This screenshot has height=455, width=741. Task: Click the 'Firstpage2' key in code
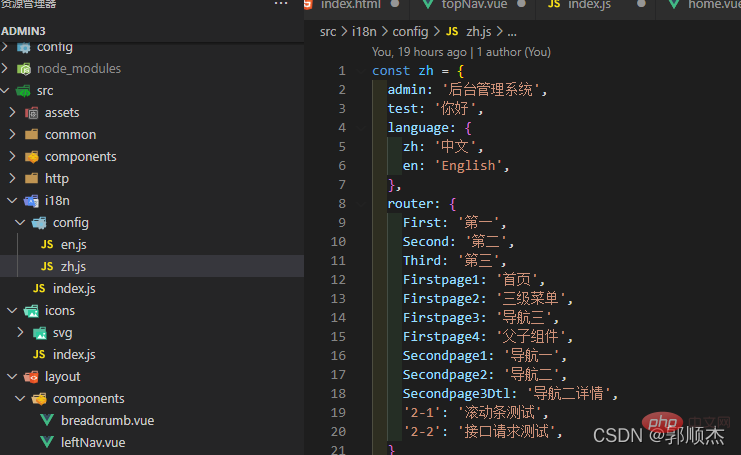pyautogui.click(x=440, y=299)
